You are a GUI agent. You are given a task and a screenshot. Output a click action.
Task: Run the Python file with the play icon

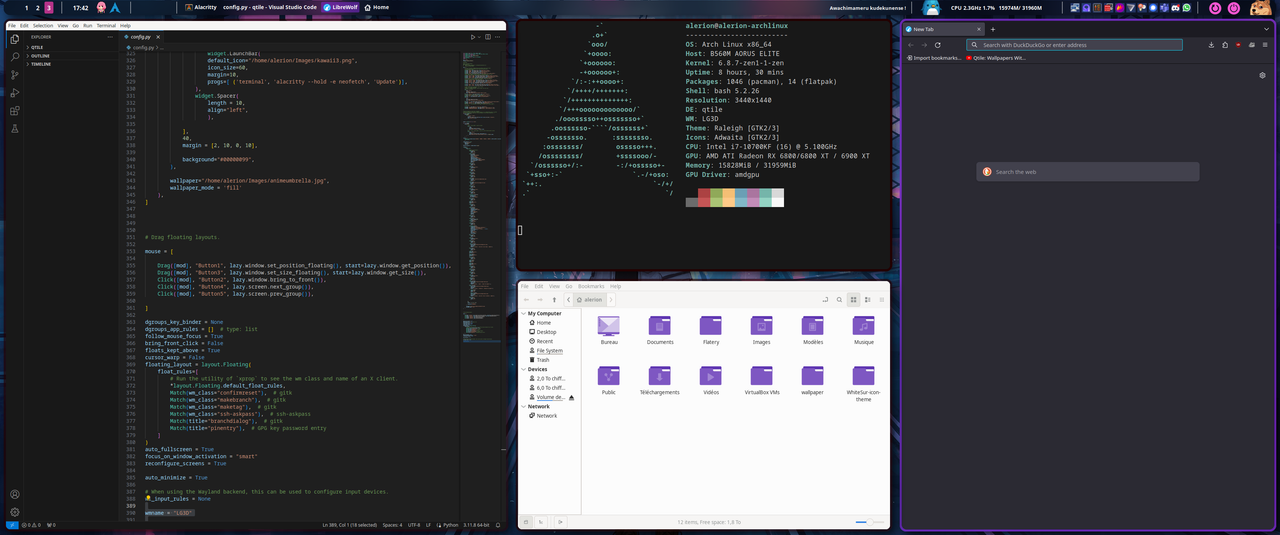[x=474, y=37]
